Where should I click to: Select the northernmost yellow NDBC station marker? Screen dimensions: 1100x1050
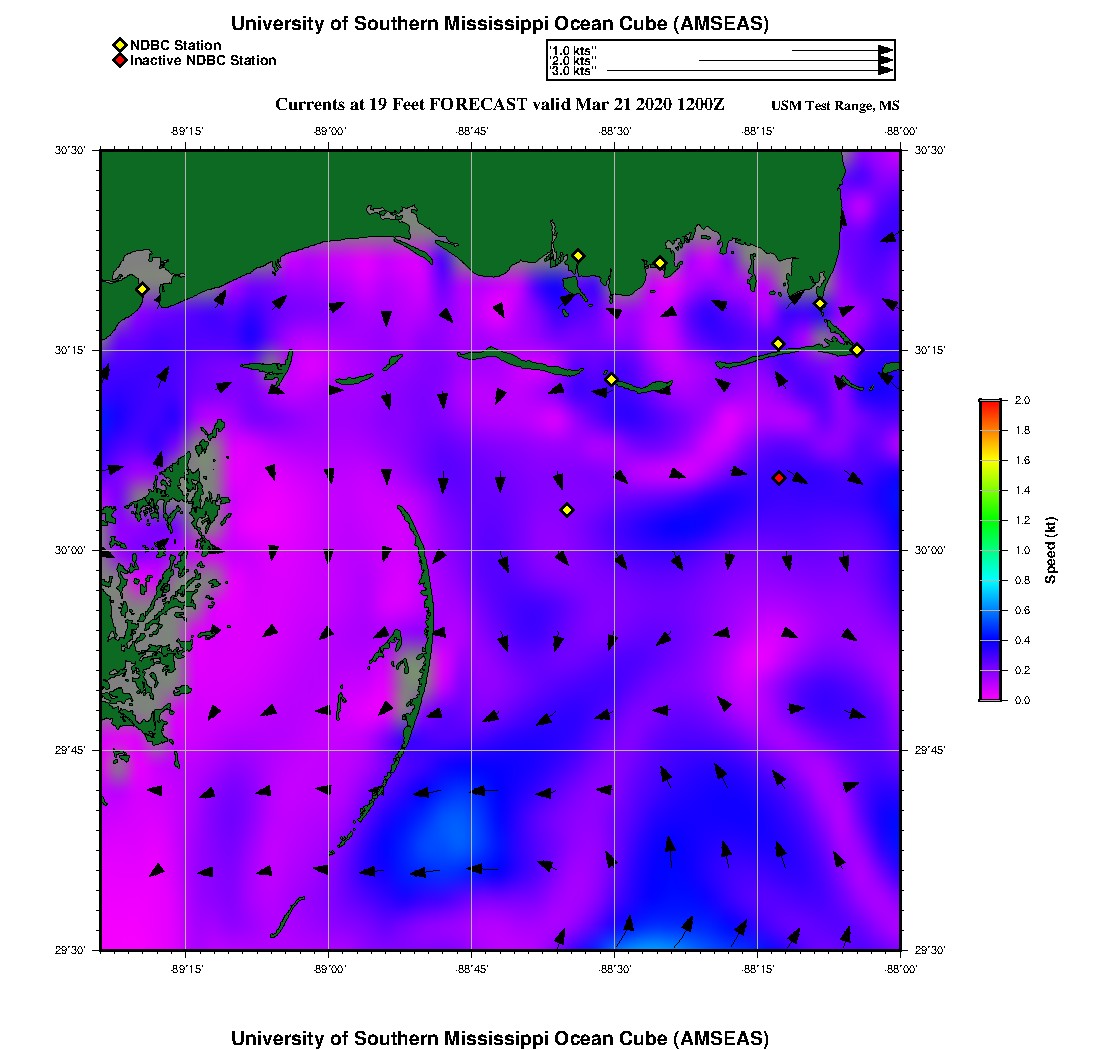[x=578, y=255]
